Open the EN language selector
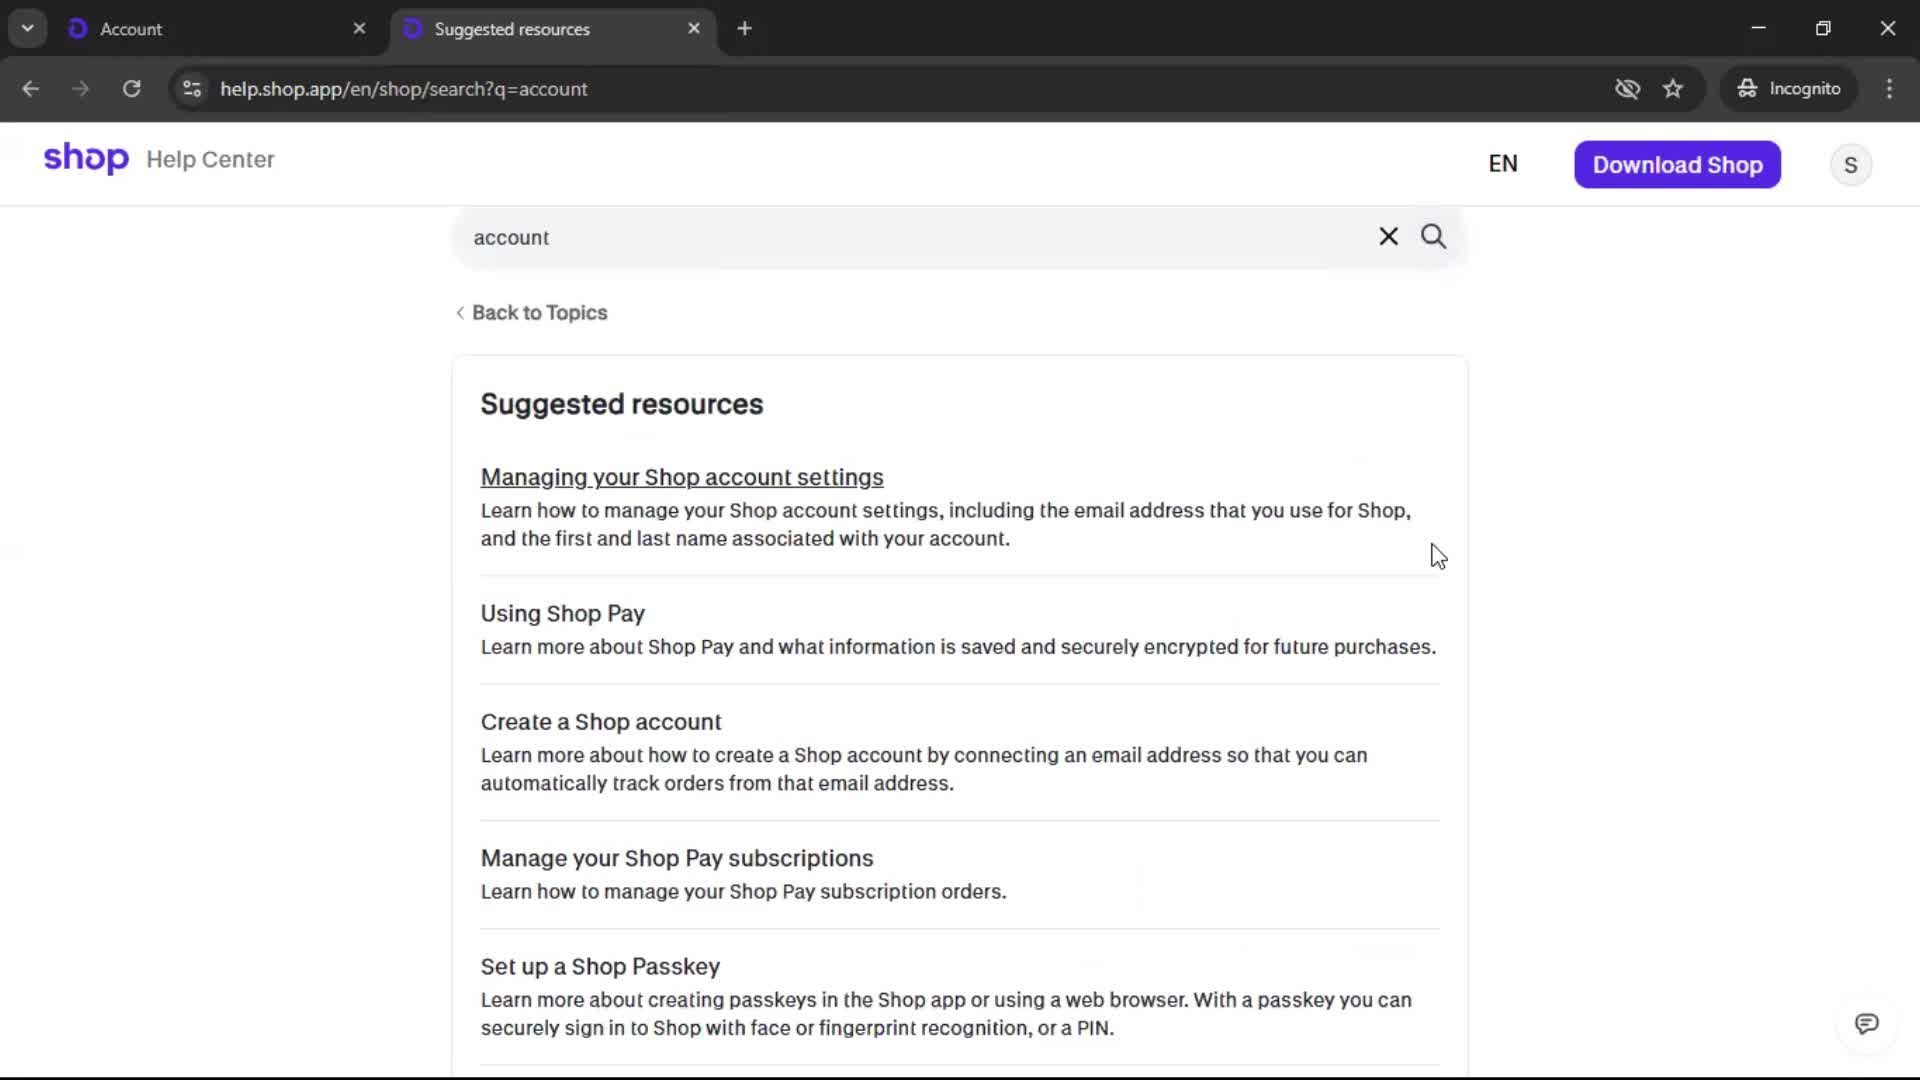This screenshot has height=1080, width=1920. pos(1502,164)
